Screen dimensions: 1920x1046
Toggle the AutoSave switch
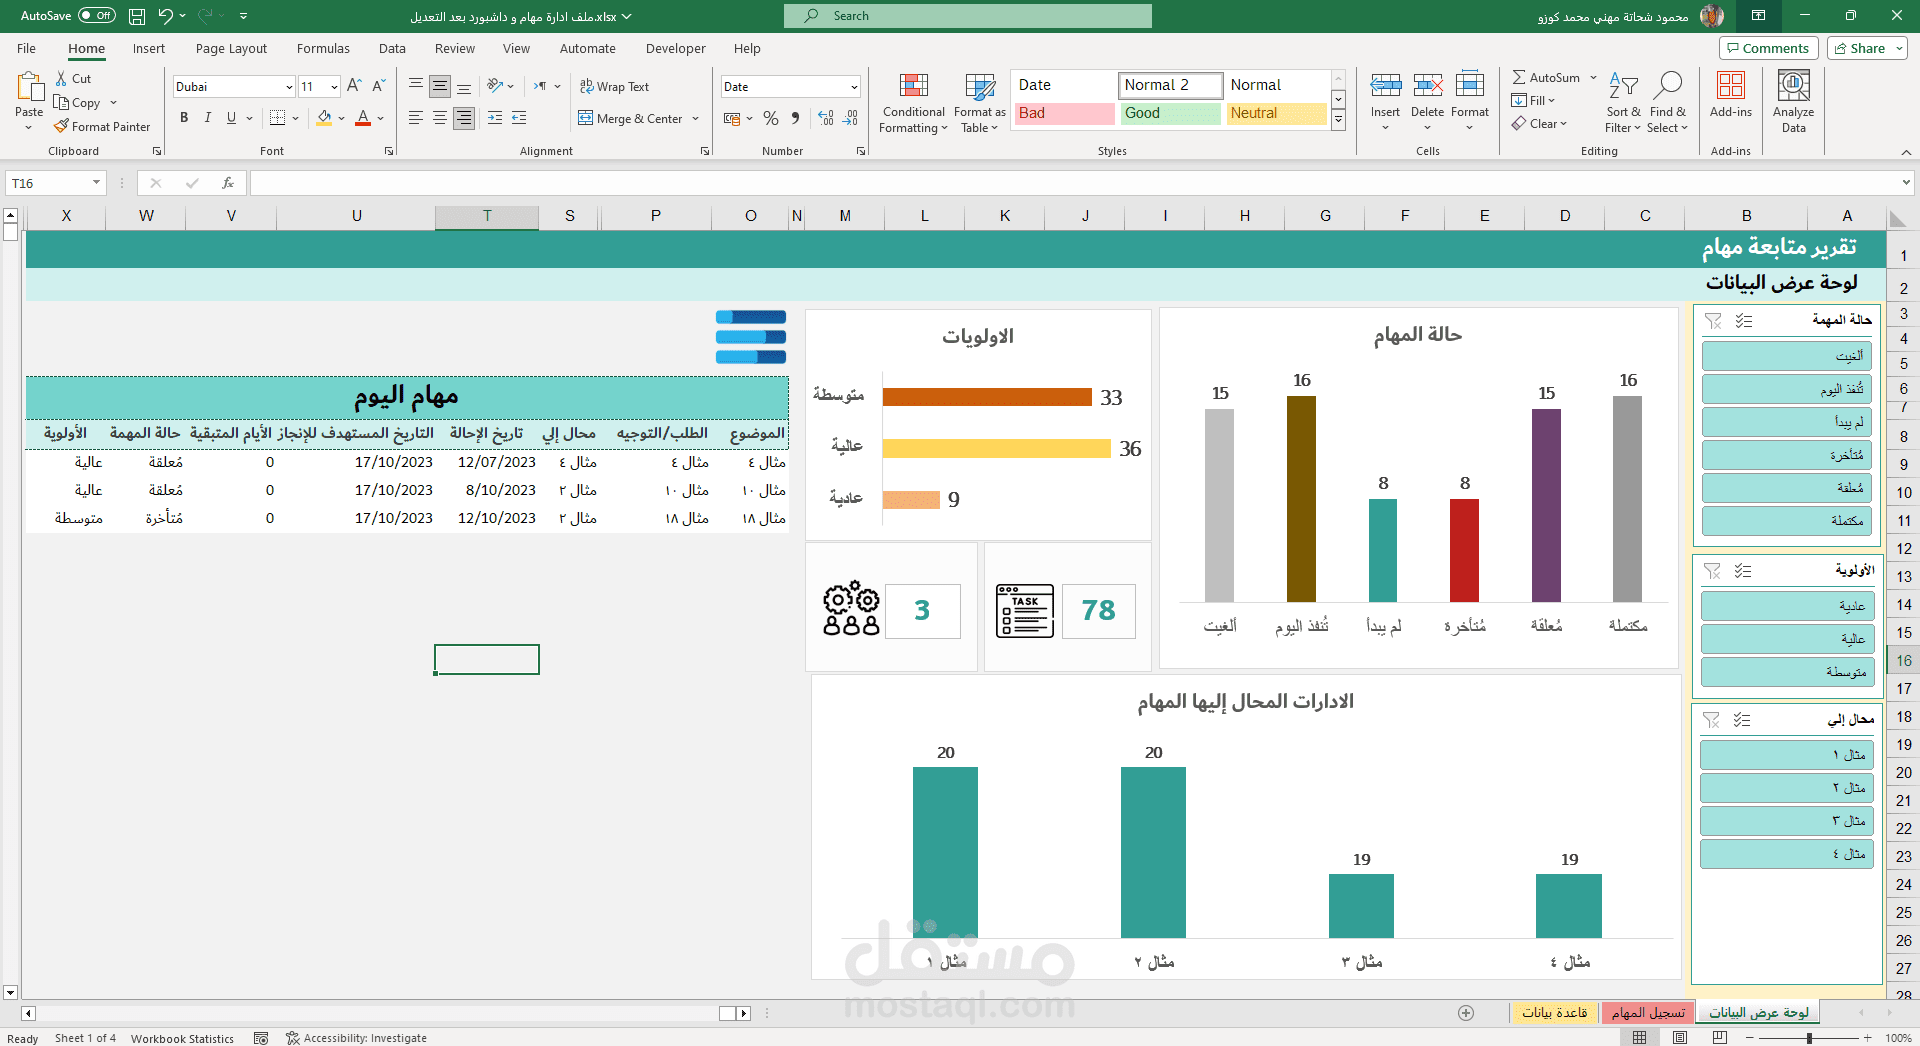pos(96,16)
